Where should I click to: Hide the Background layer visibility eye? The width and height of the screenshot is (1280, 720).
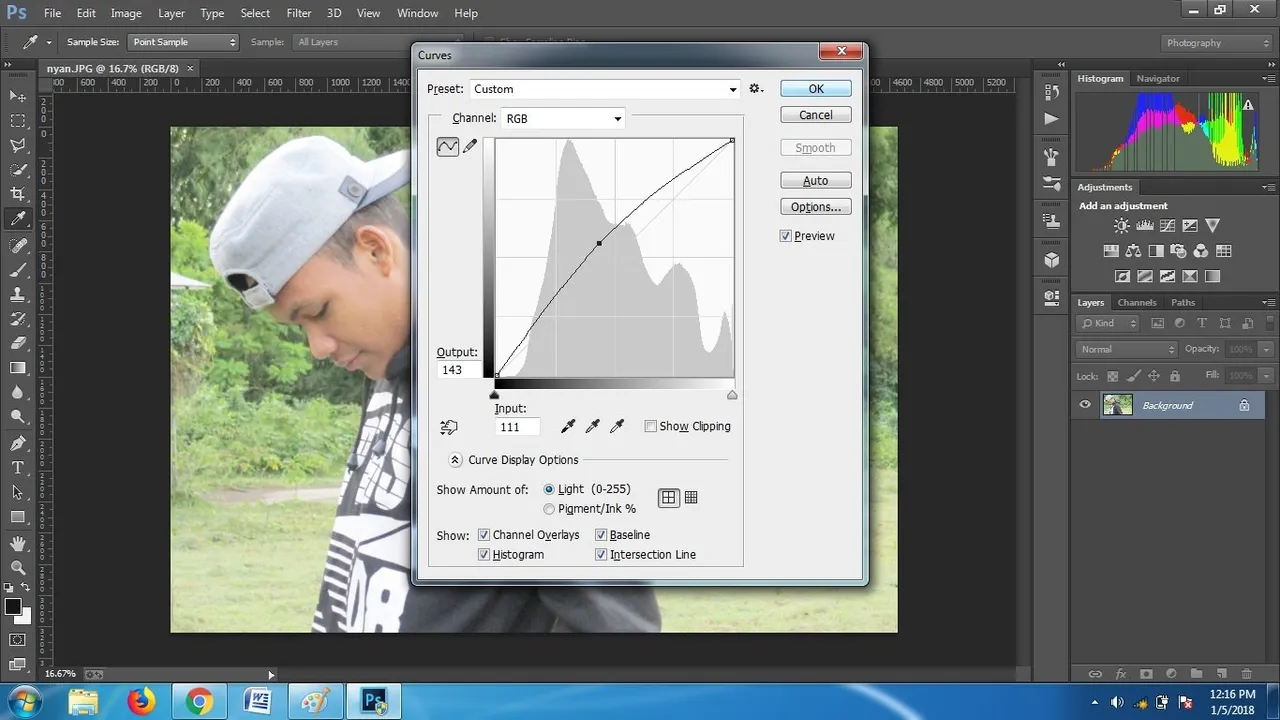coord(1085,405)
